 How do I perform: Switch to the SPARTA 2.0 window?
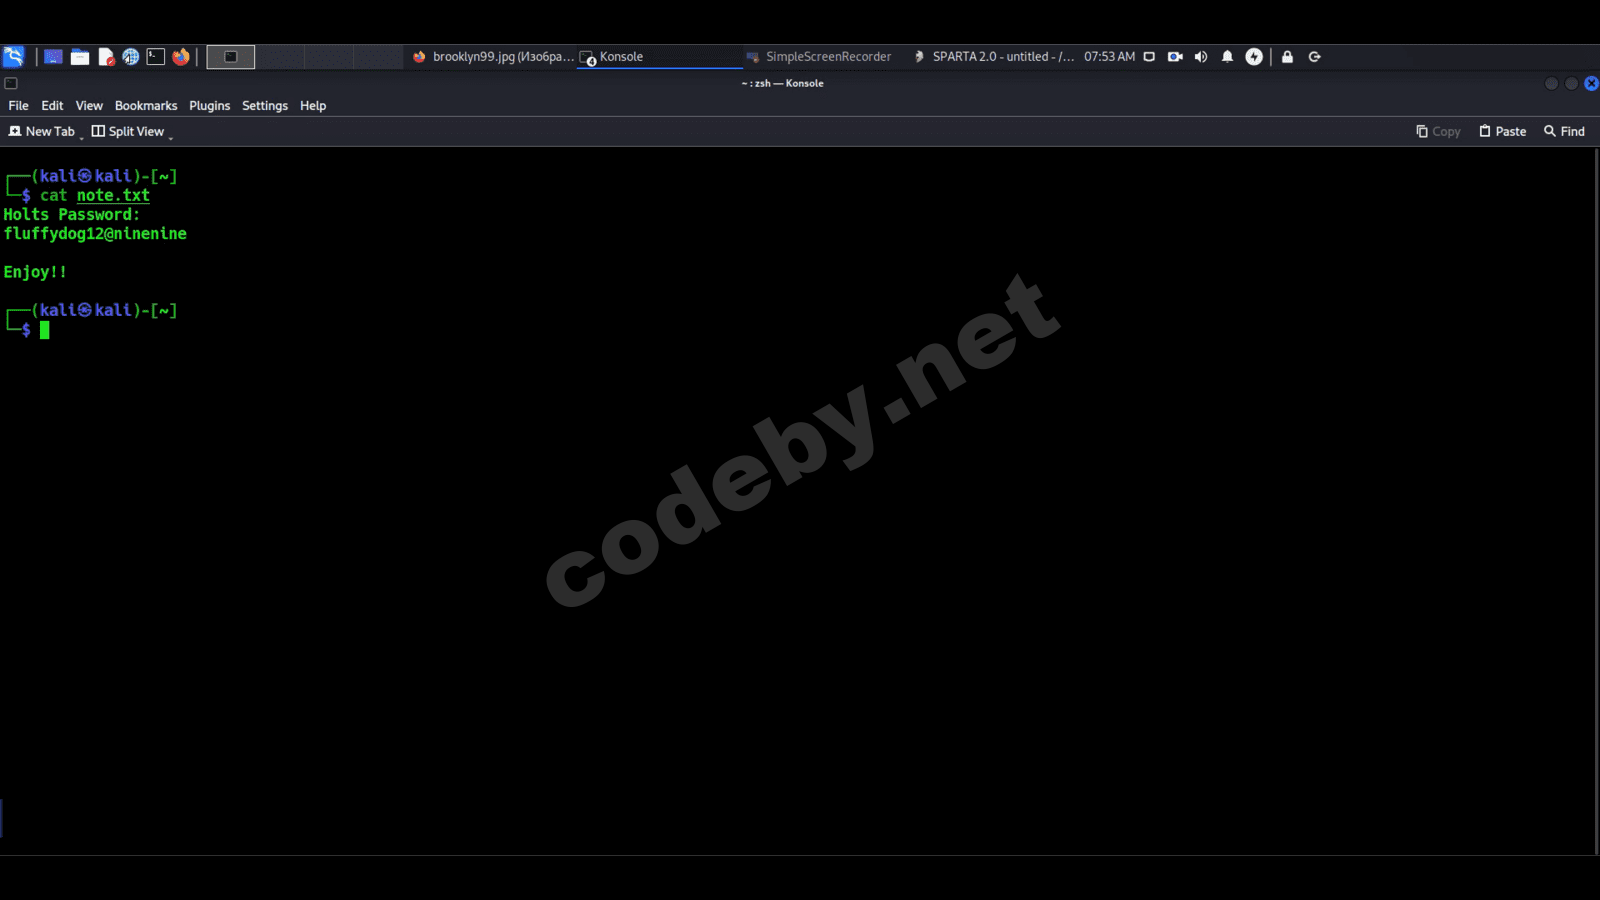[x=993, y=57]
